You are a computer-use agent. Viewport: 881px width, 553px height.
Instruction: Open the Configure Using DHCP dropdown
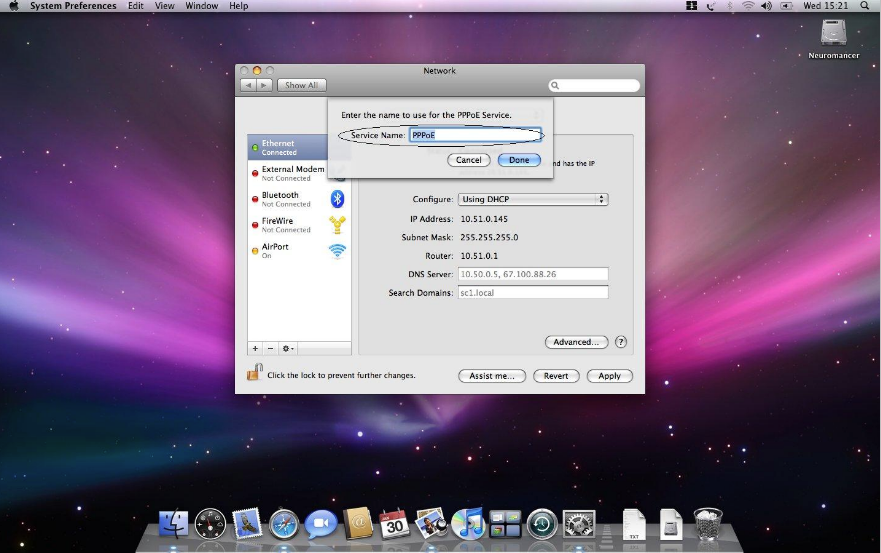coord(533,199)
